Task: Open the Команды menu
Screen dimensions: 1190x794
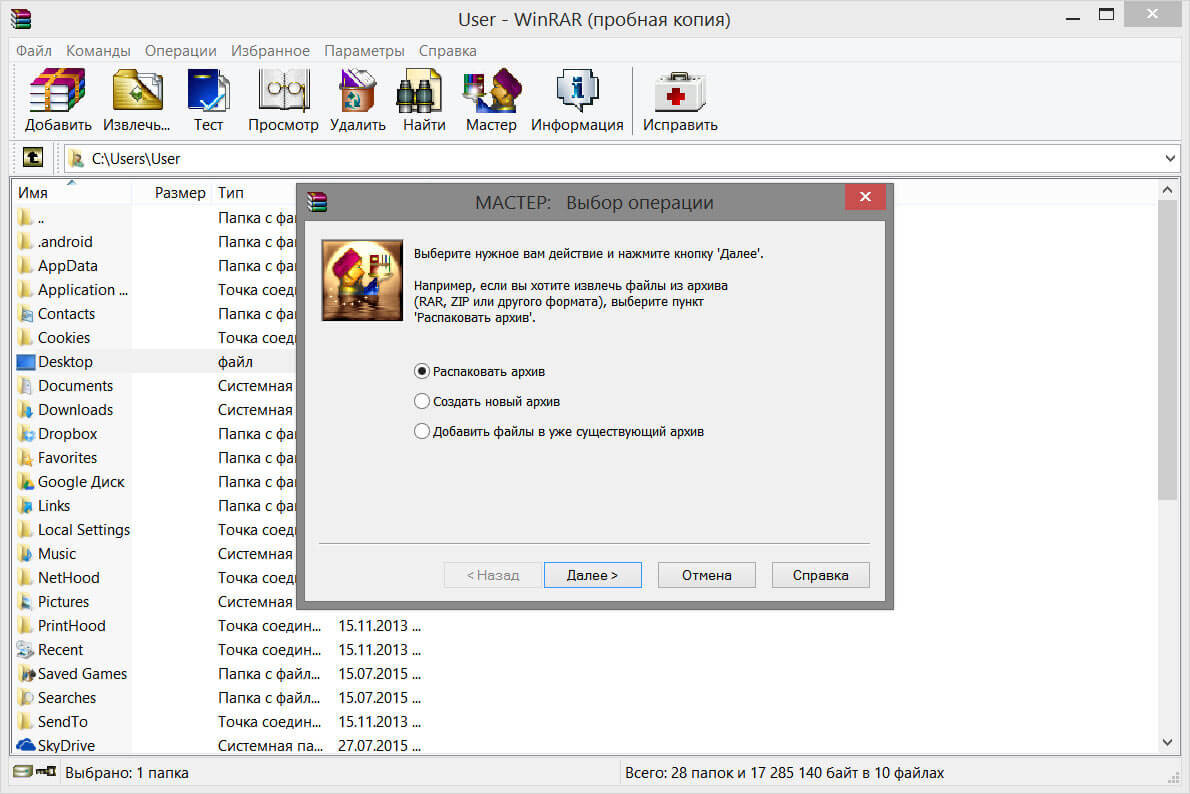Action: click(98, 51)
